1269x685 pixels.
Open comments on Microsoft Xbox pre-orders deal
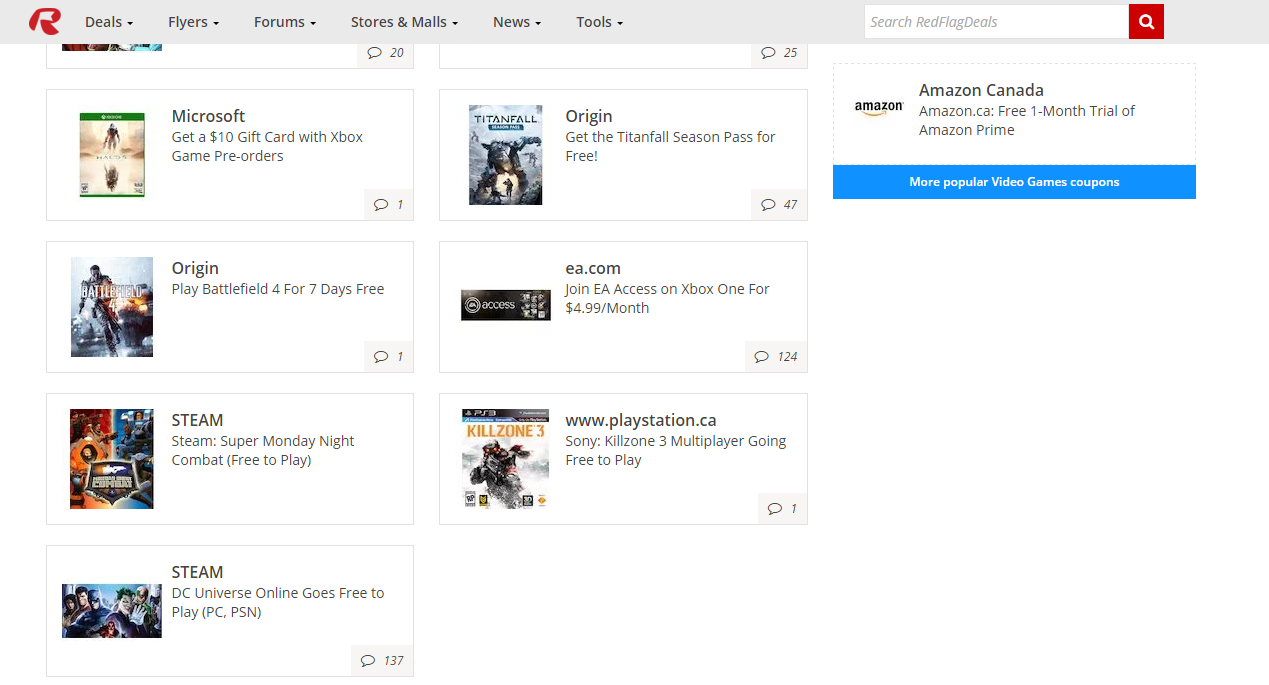click(389, 204)
